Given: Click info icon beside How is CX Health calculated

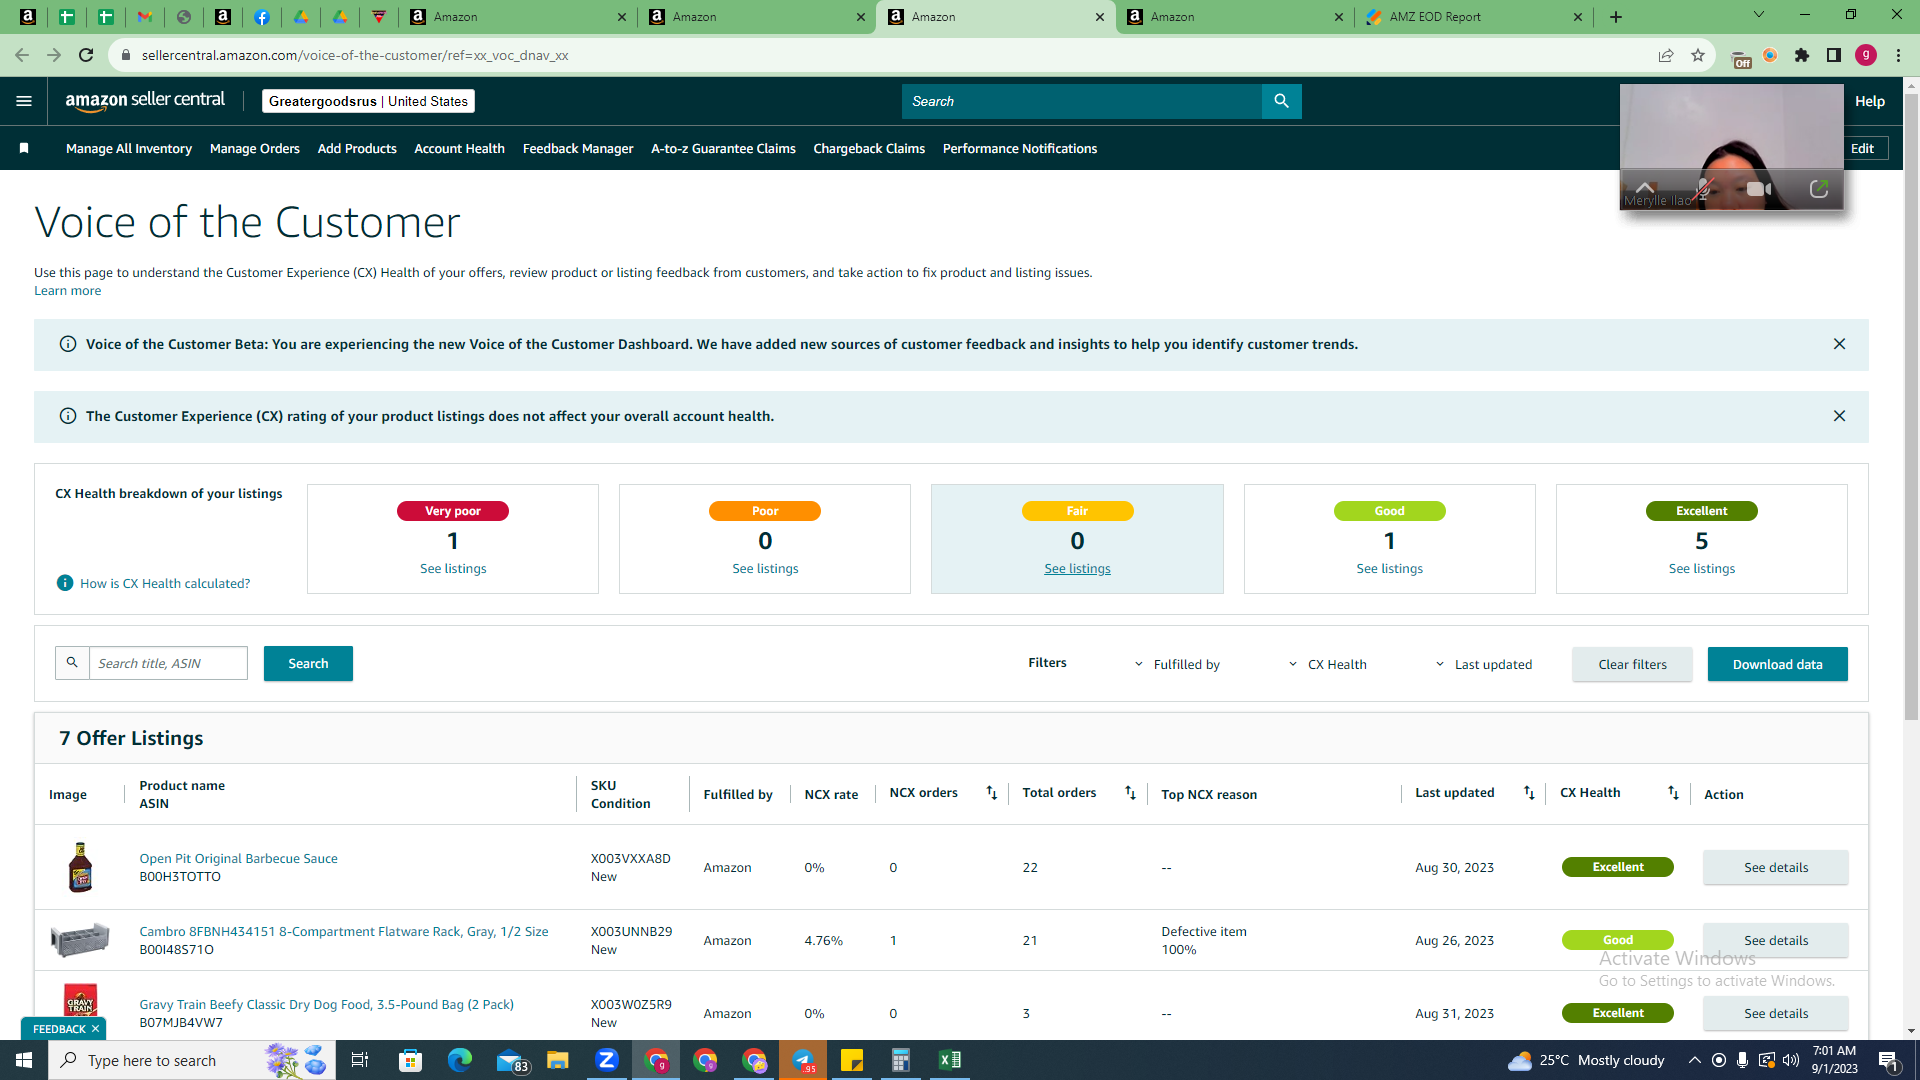Looking at the screenshot, I should pyautogui.click(x=65, y=583).
